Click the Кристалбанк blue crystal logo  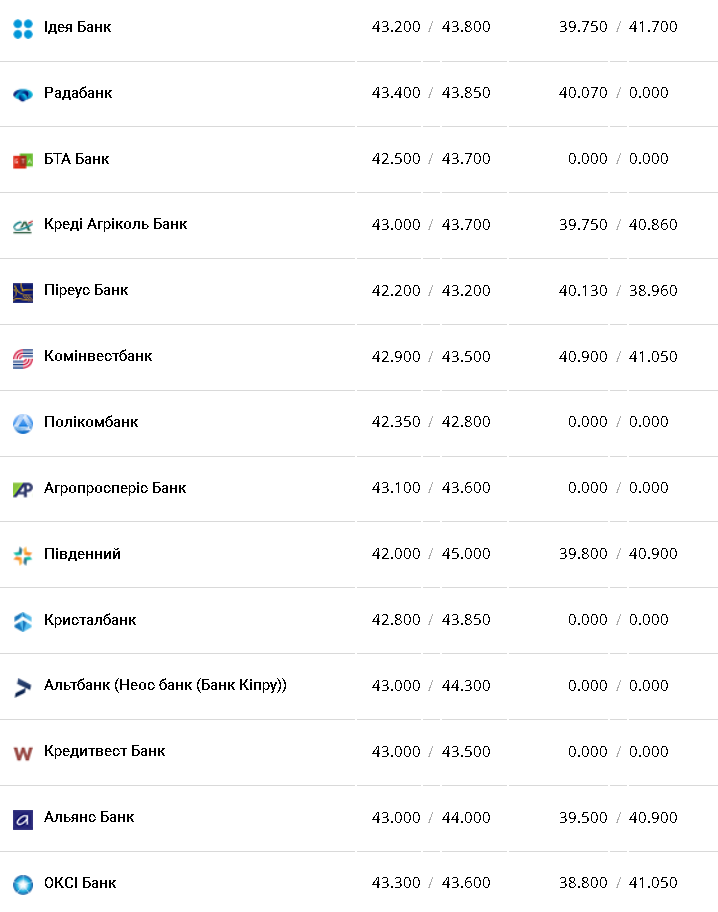(x=23, y=622)
